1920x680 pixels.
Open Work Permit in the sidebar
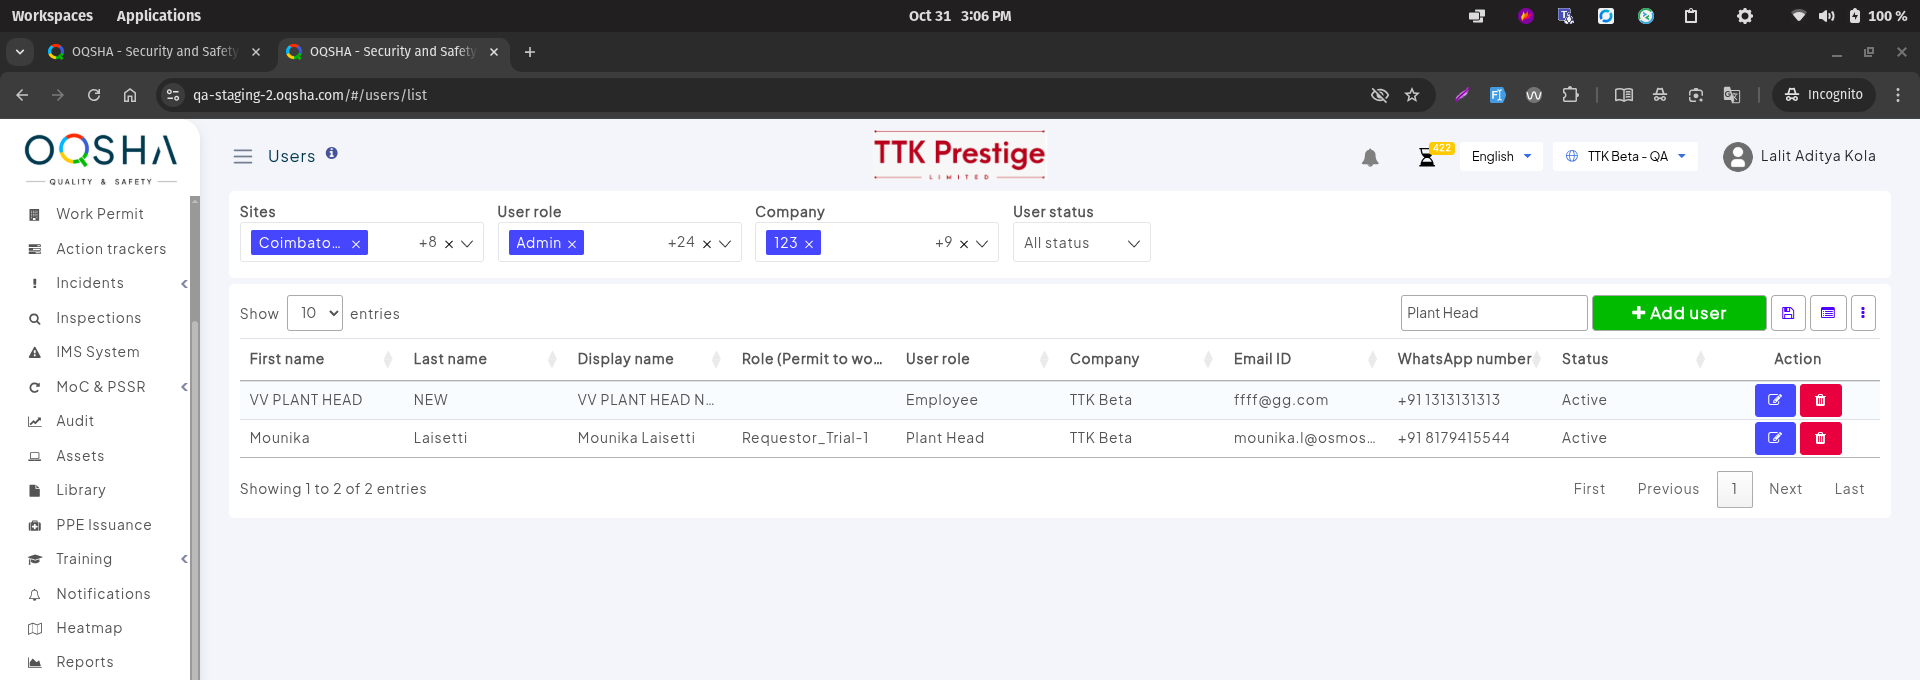coord(100,214)
